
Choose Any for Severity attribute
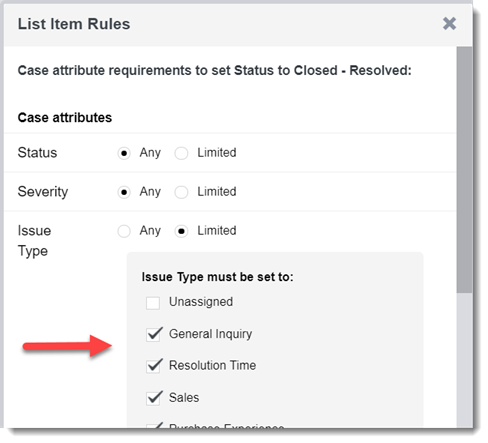(124, 192)
